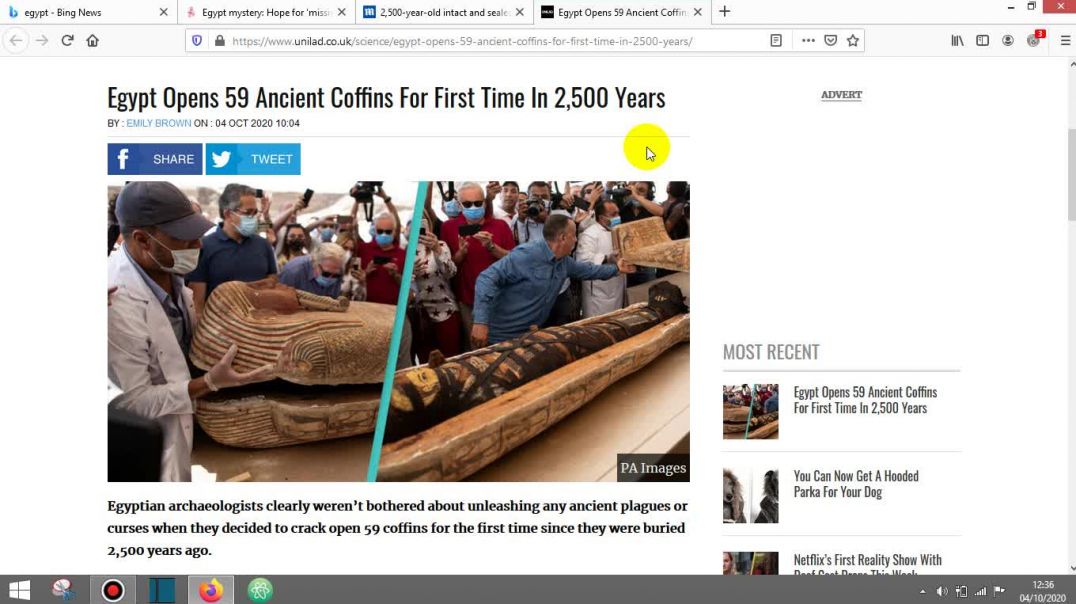The width and height of the screenshot is (1076, 604).
Task: Close the 'egypt - Bing News' tab
Action: (163, 12)
